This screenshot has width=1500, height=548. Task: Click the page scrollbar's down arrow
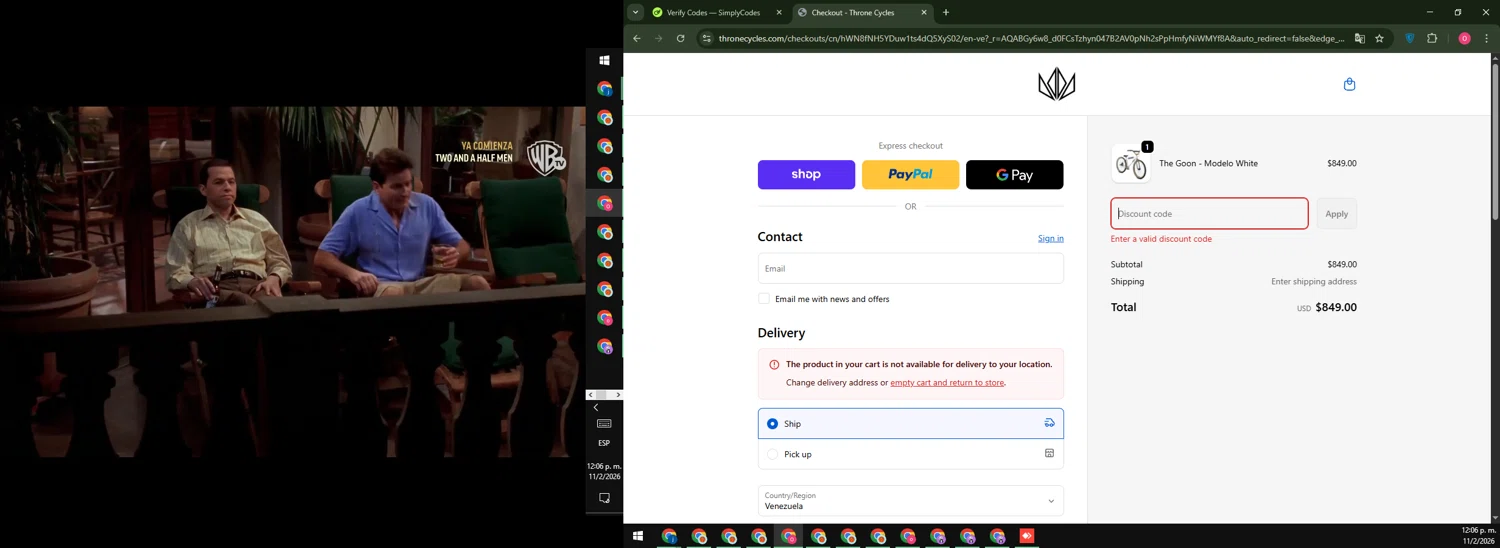(1495, 518)
